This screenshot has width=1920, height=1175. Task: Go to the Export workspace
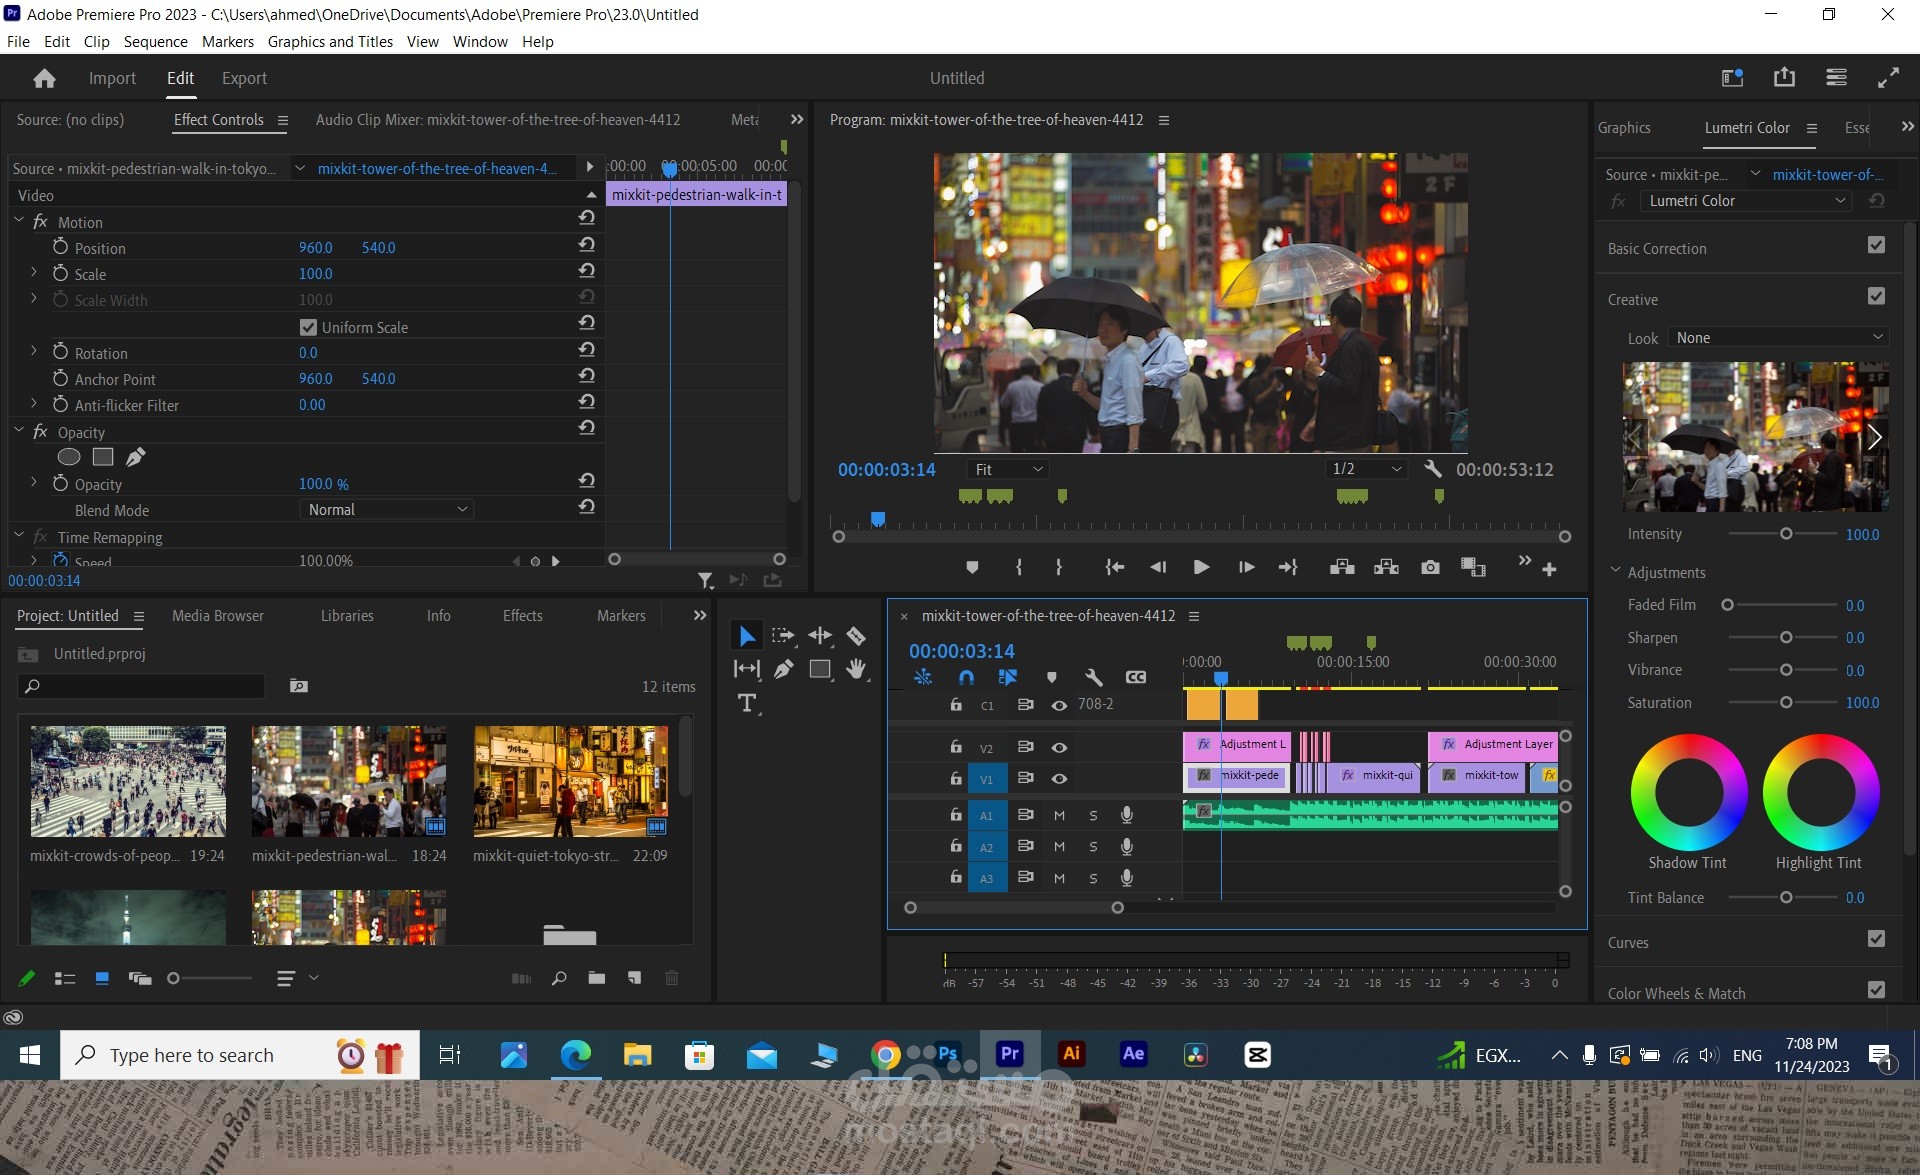244,78
